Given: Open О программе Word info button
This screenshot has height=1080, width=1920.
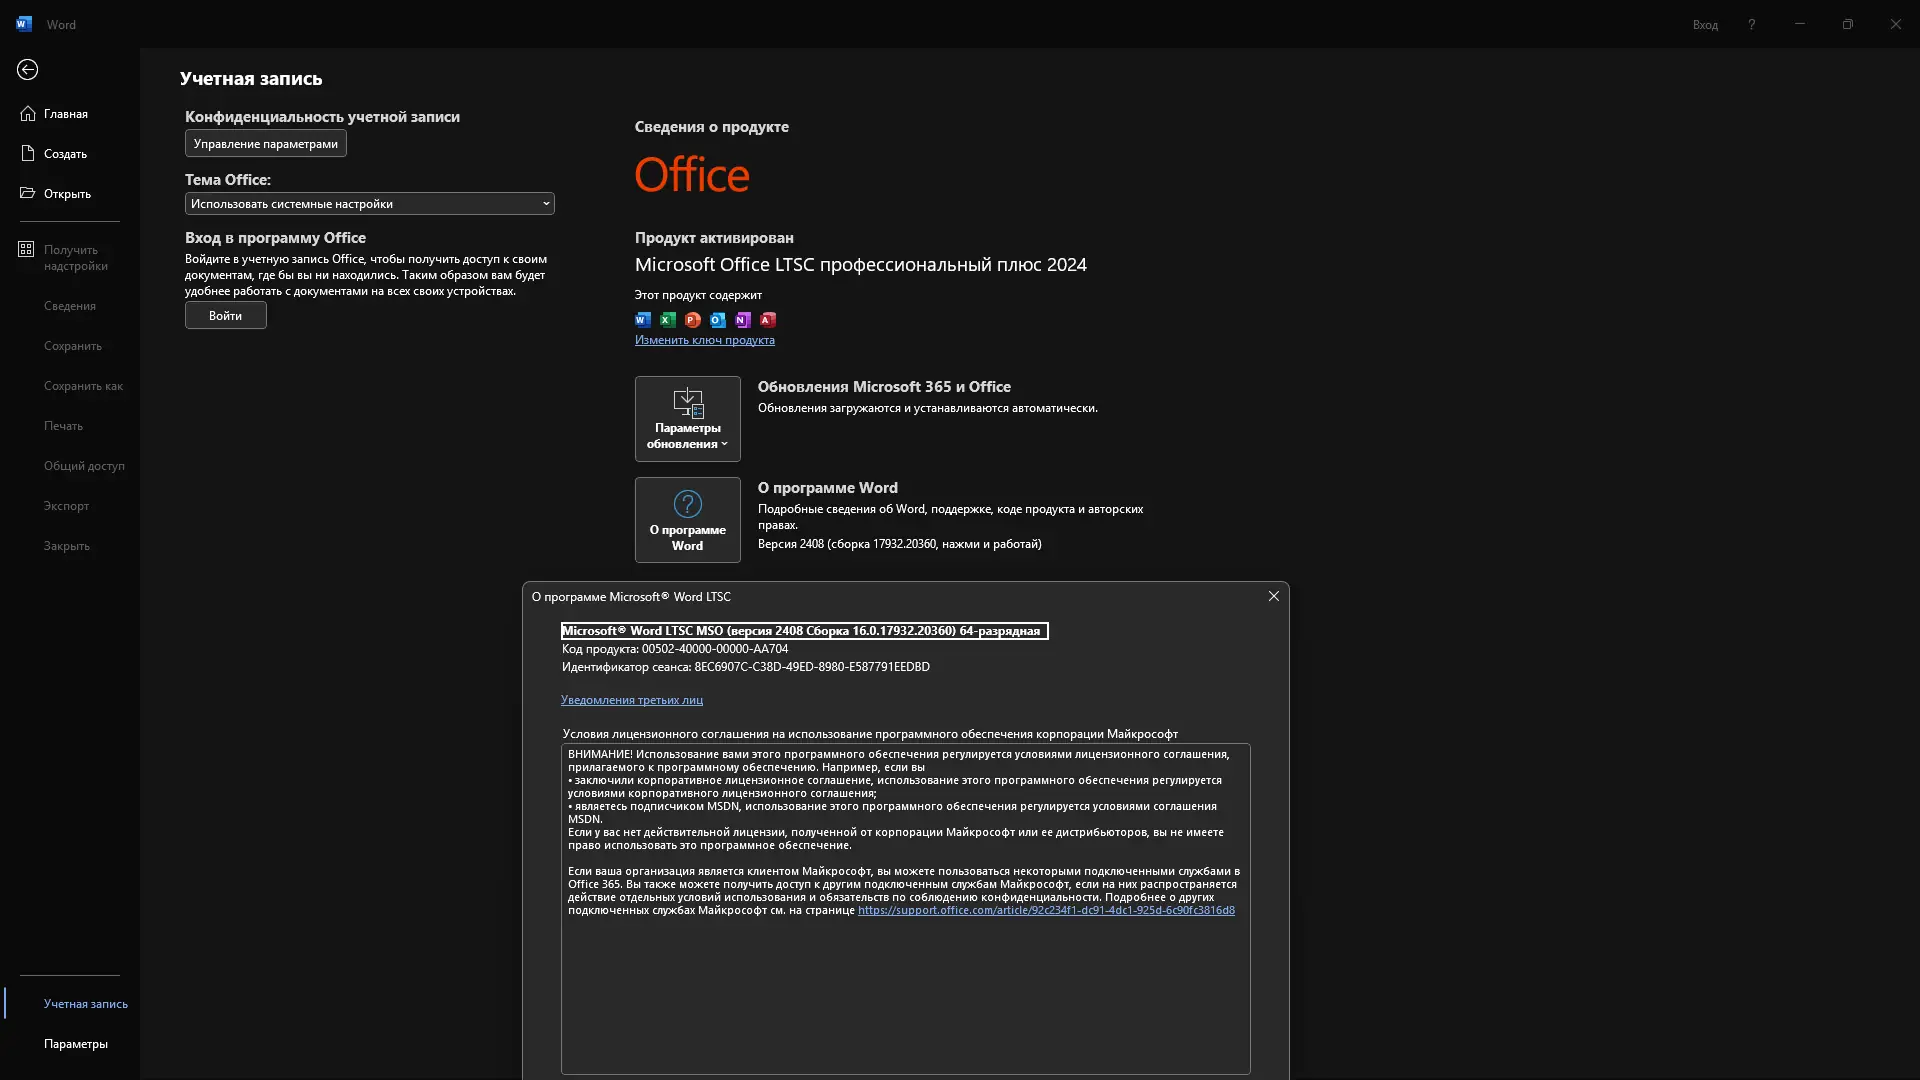Looking at the screenshot, I should (x=687, y=520).
